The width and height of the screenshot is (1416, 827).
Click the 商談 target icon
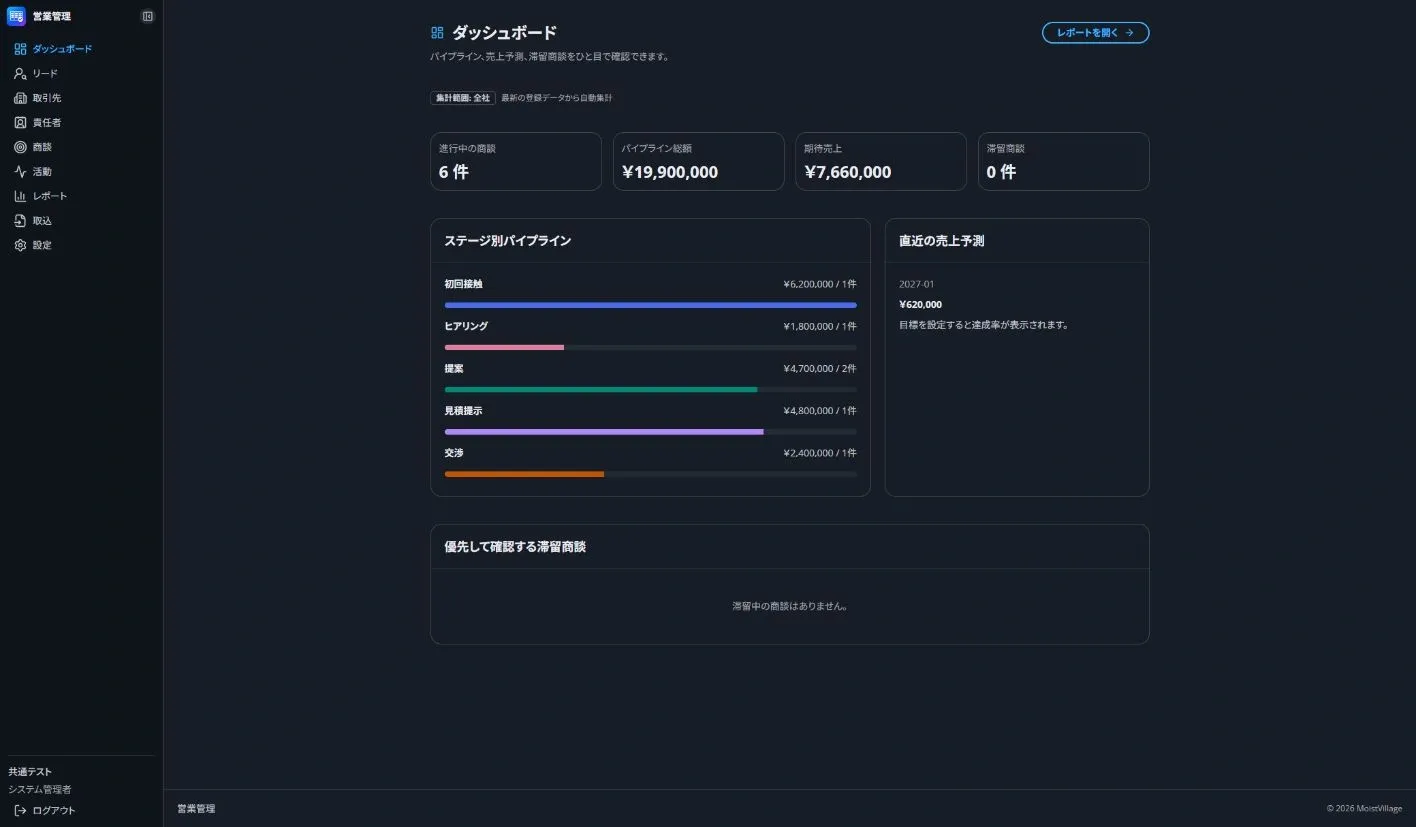coord(20,147)
